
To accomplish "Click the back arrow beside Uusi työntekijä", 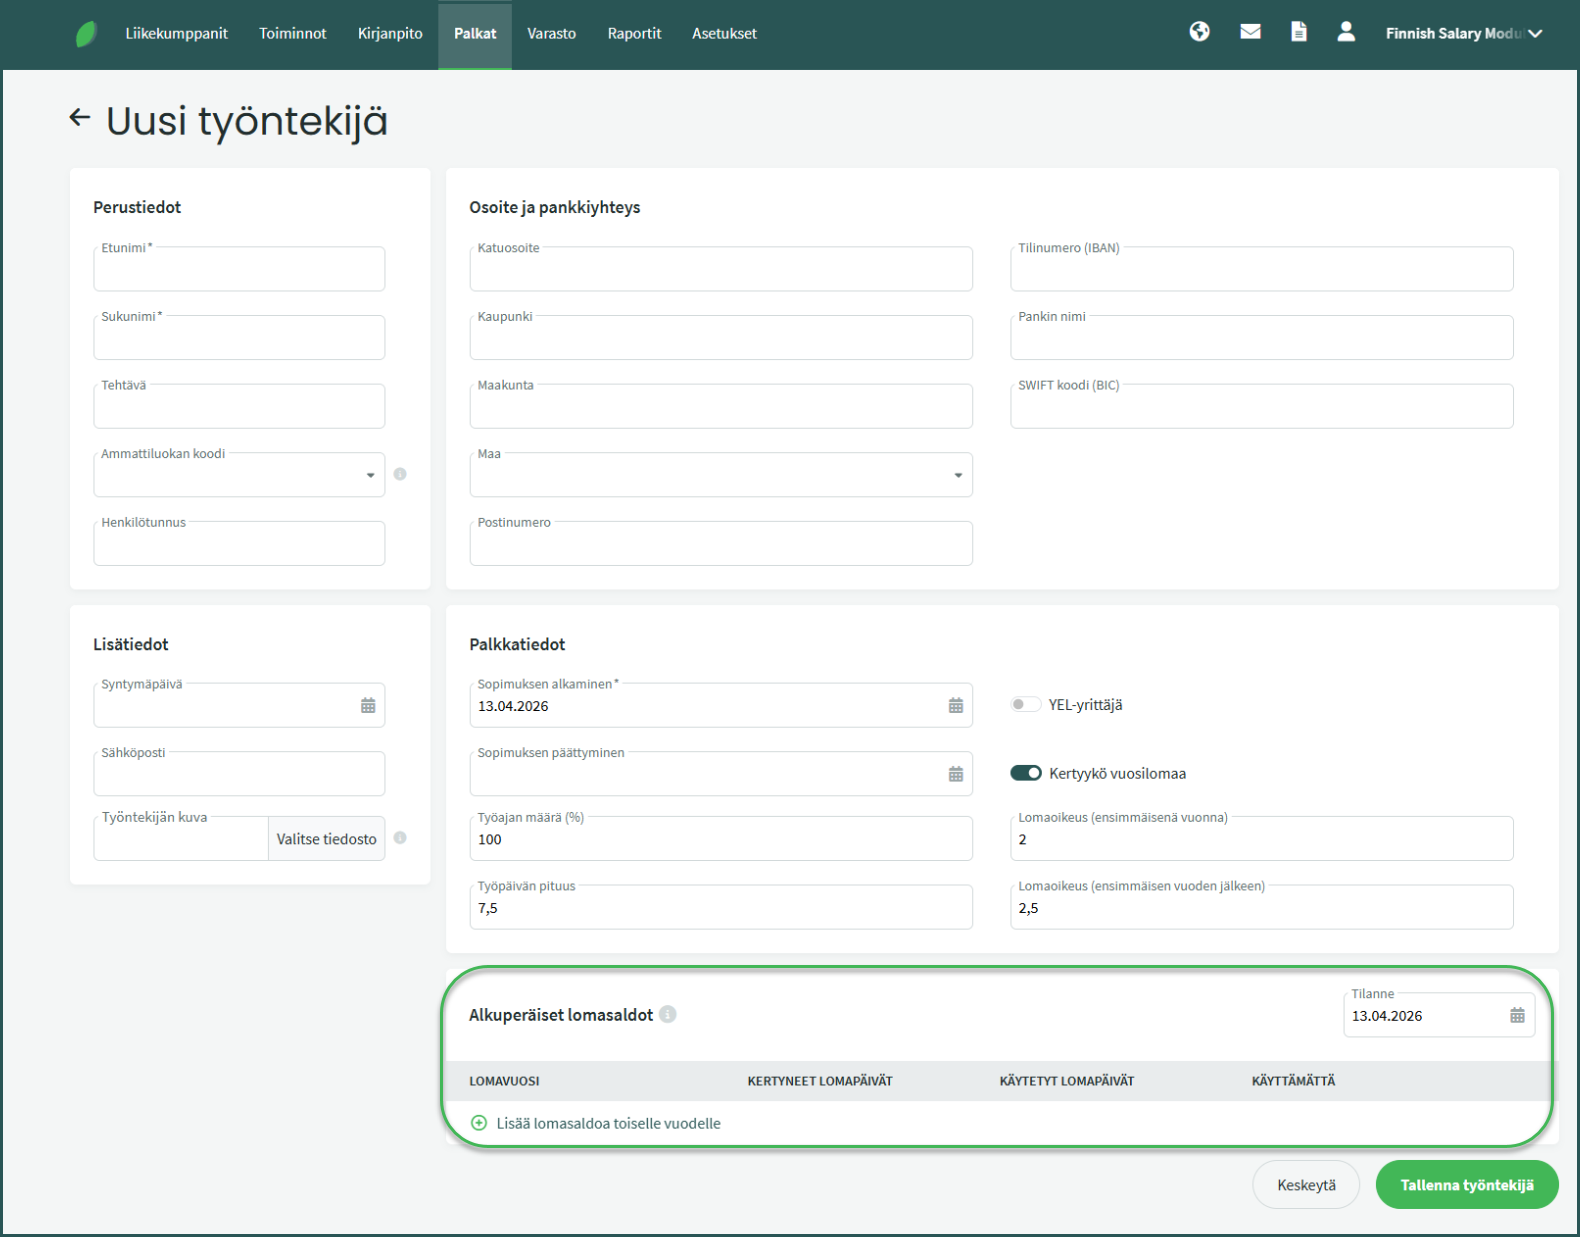I will coord(80,119).
